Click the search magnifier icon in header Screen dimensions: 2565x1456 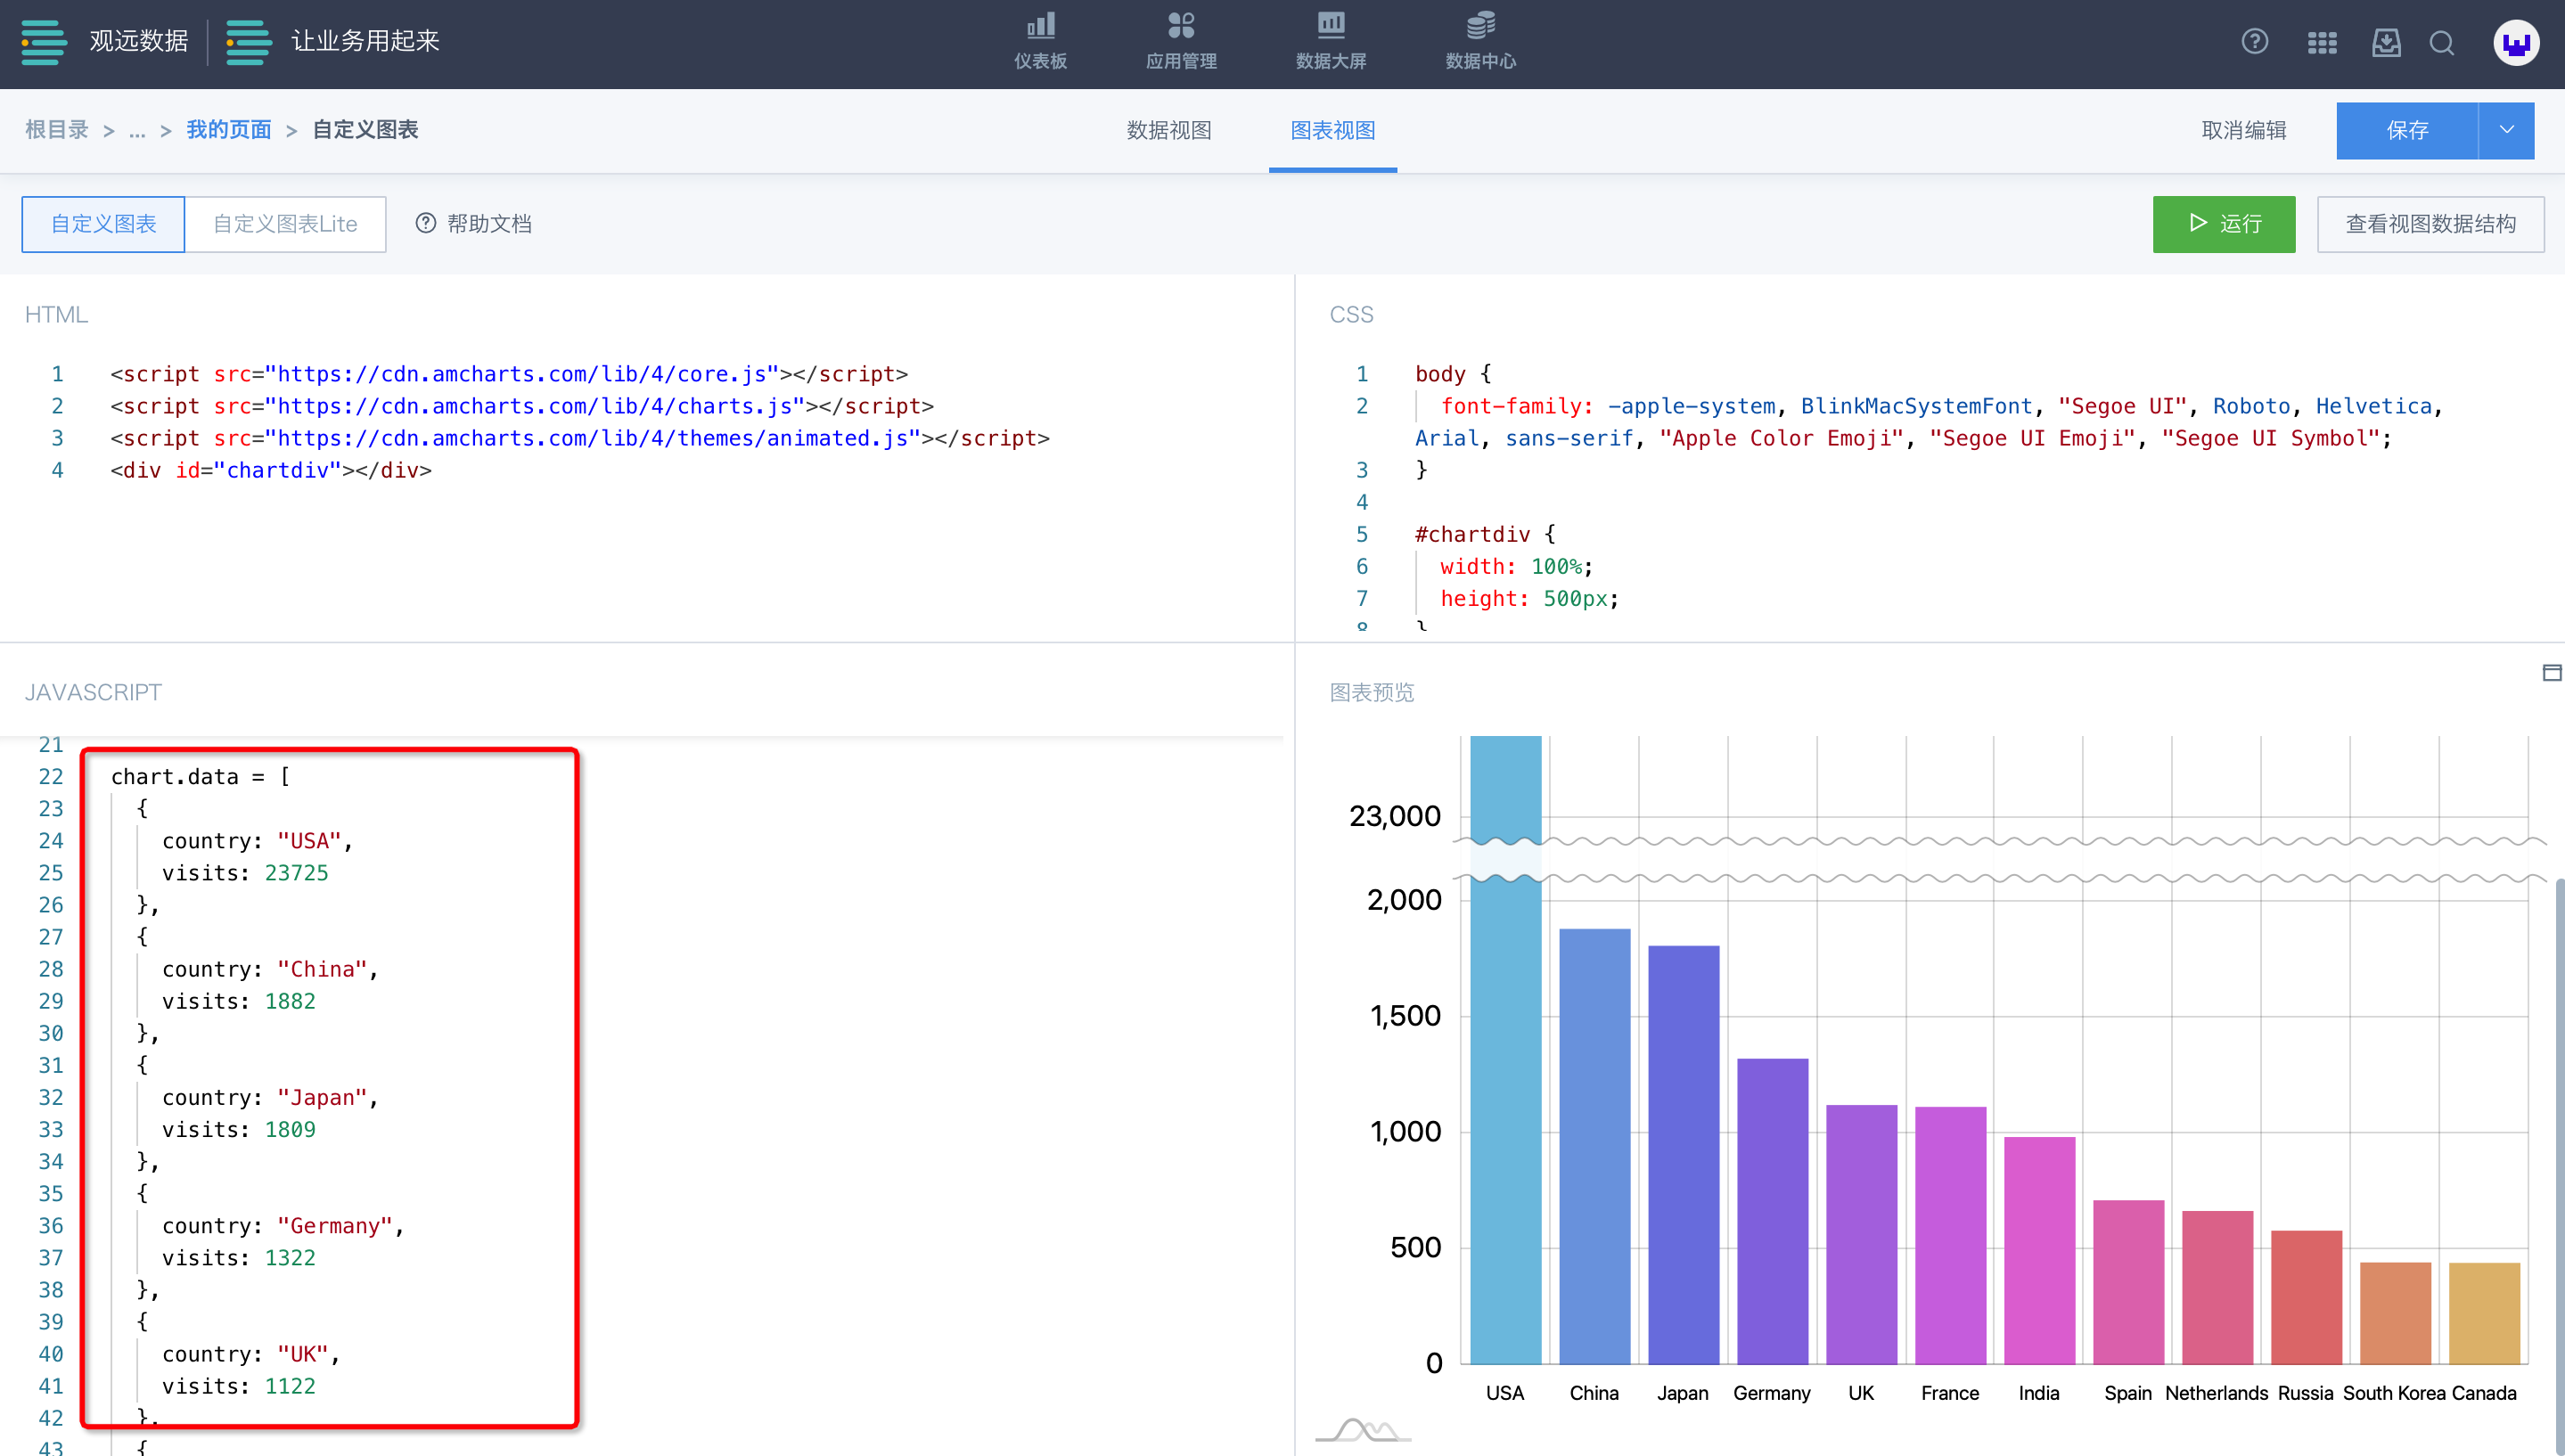tap(2442, 43)
